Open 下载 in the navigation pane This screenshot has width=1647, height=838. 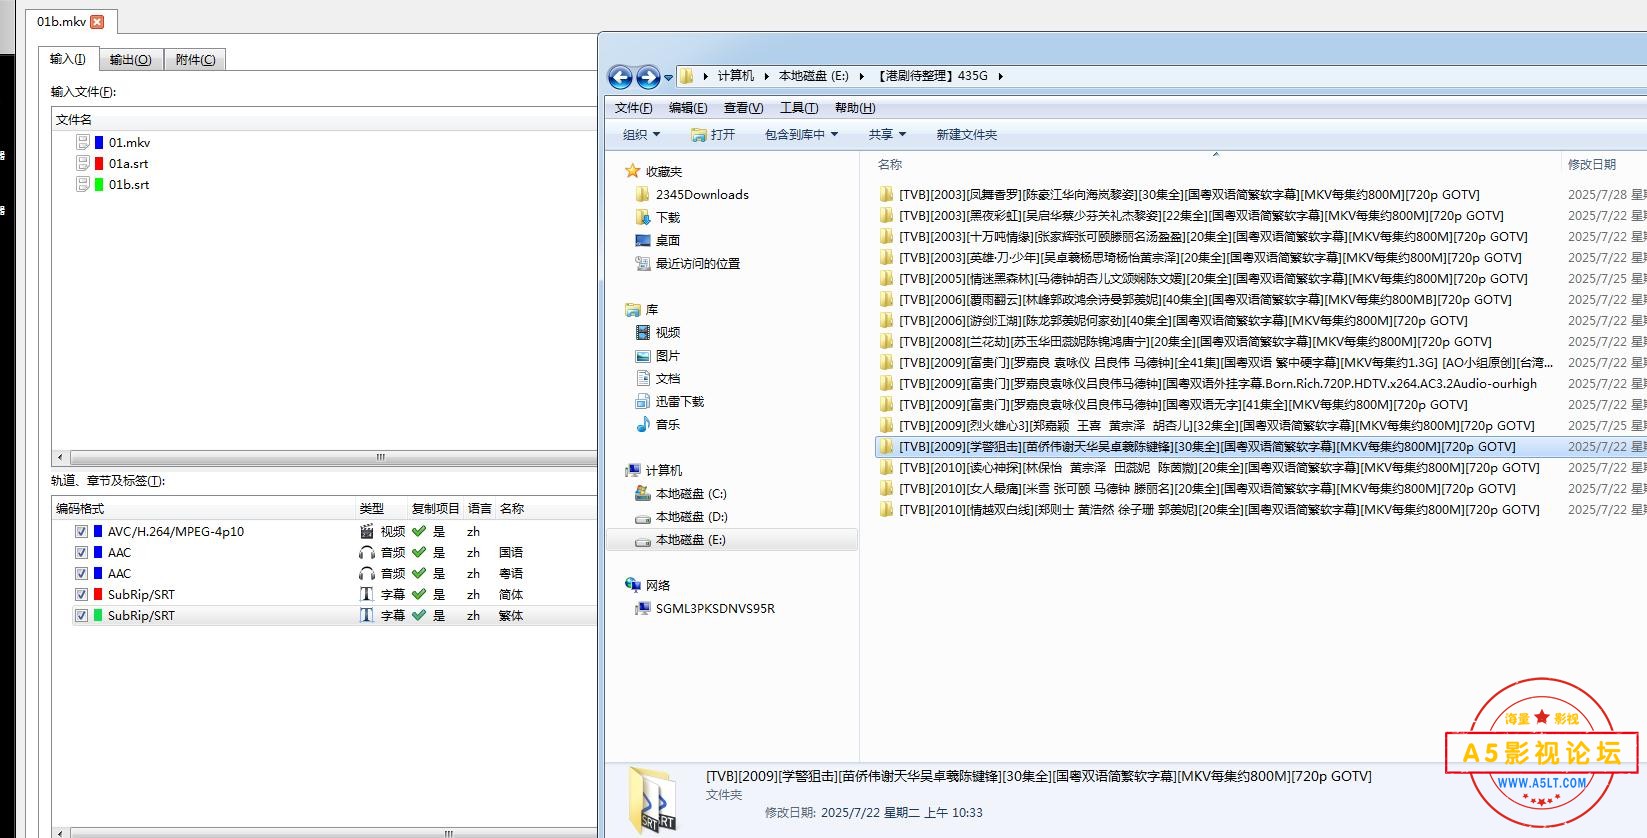[667, 218]
